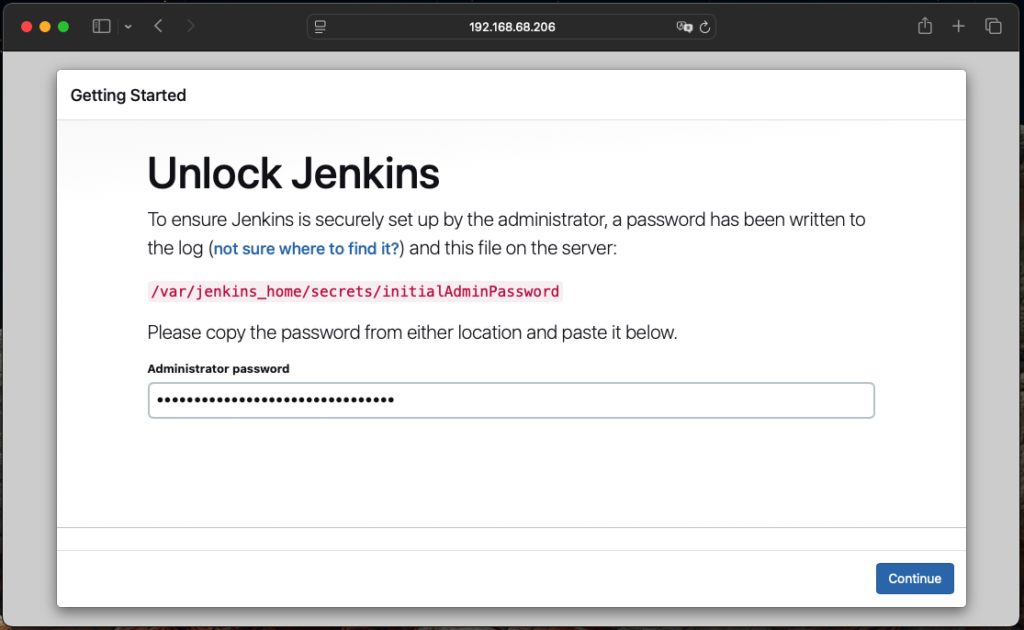The width and height of the screenshot is (1024, 630).
Task: Click the Getting Started title
Action: coord(128,95)
